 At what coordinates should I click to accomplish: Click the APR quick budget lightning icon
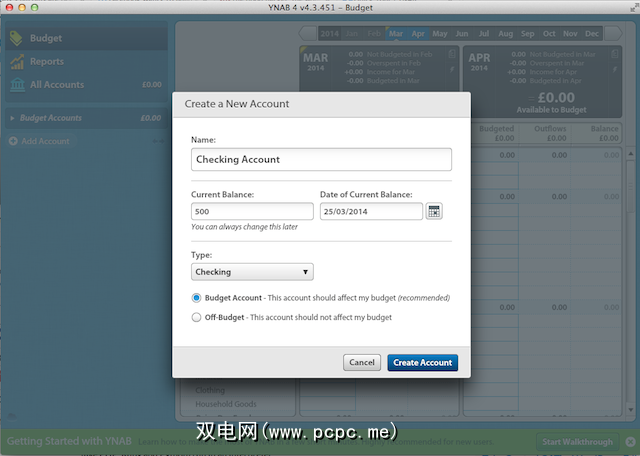(x=615, y=70)
